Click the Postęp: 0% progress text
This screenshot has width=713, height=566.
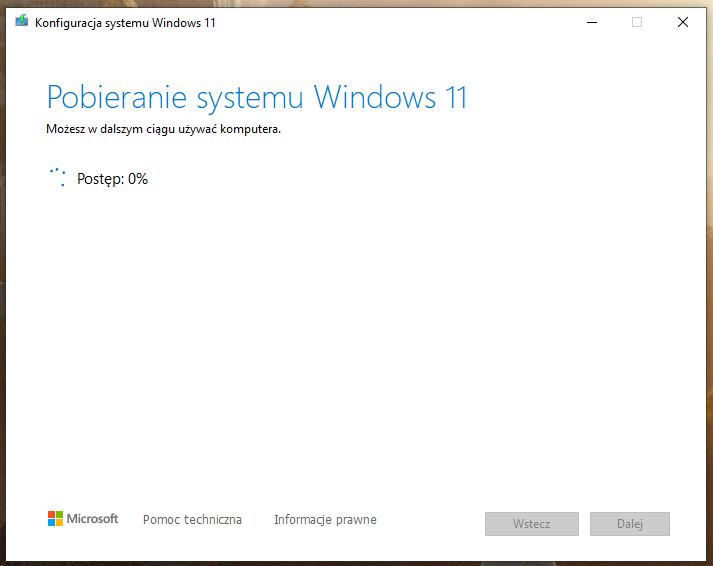[x=112, y=179]
